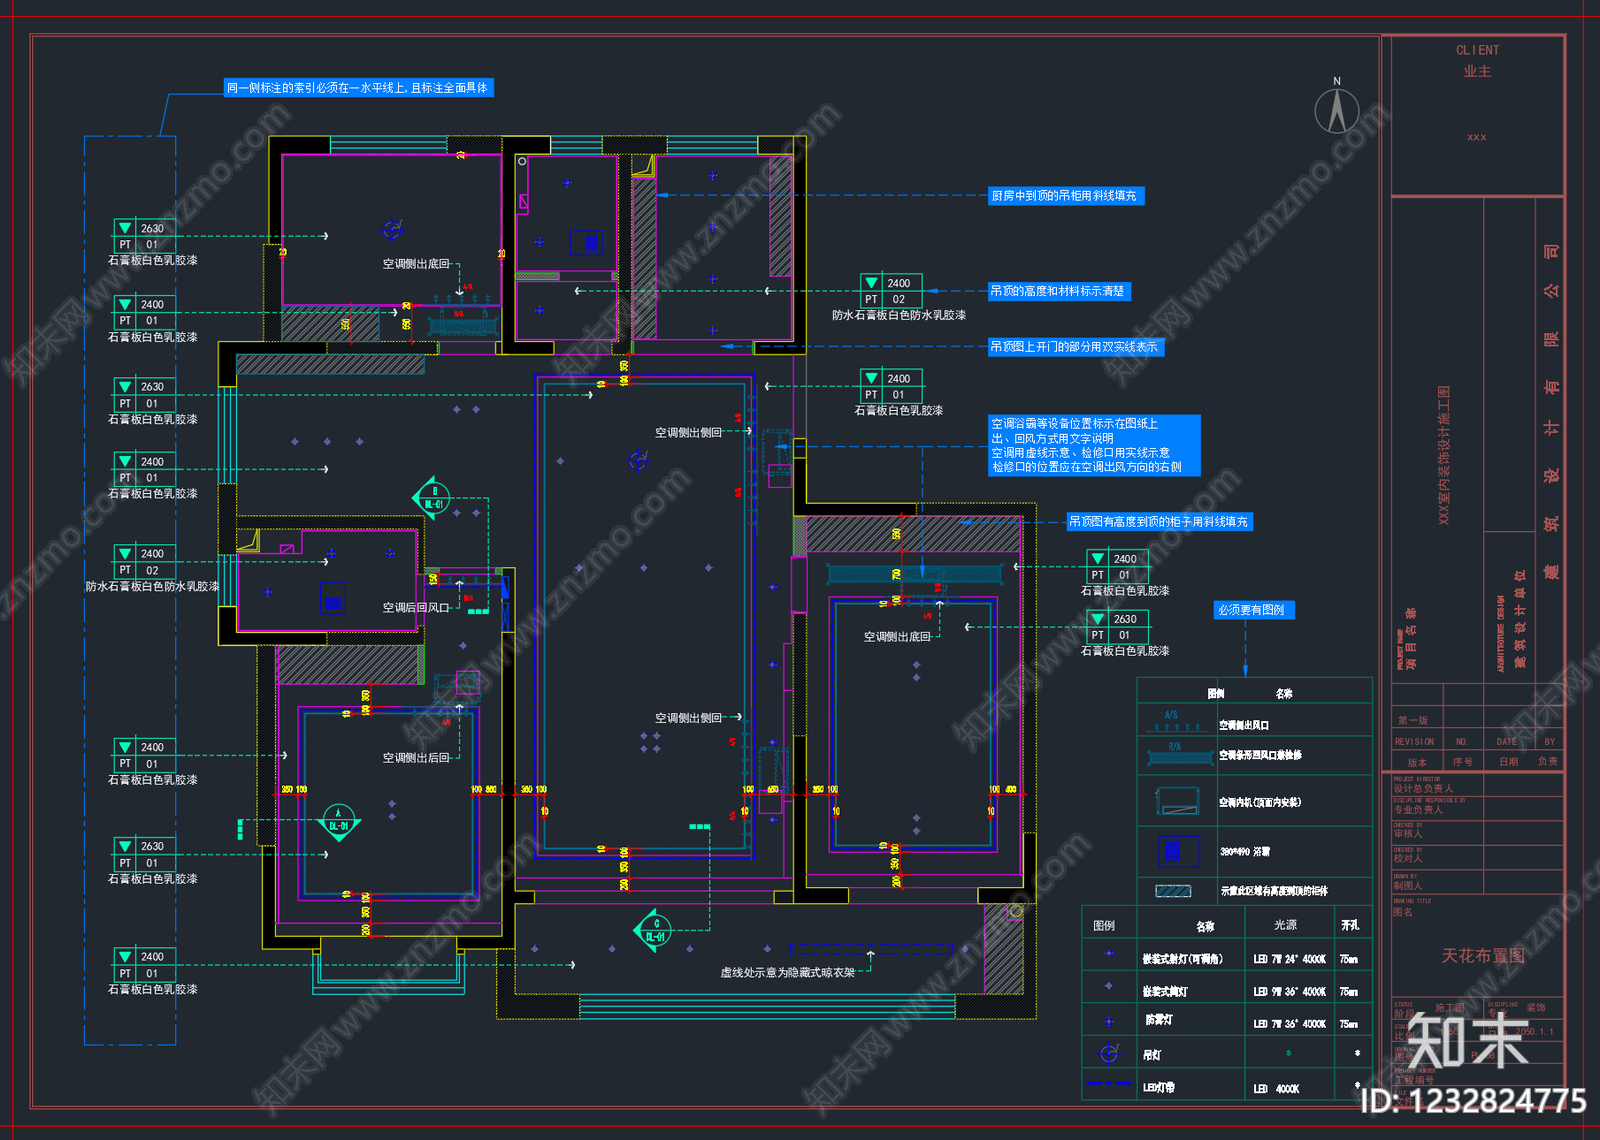Viewport: 1600px width, 1140px height.
Task: Click the LED灯带 dashed line legend symbol
Action: coord(1109,1084)
